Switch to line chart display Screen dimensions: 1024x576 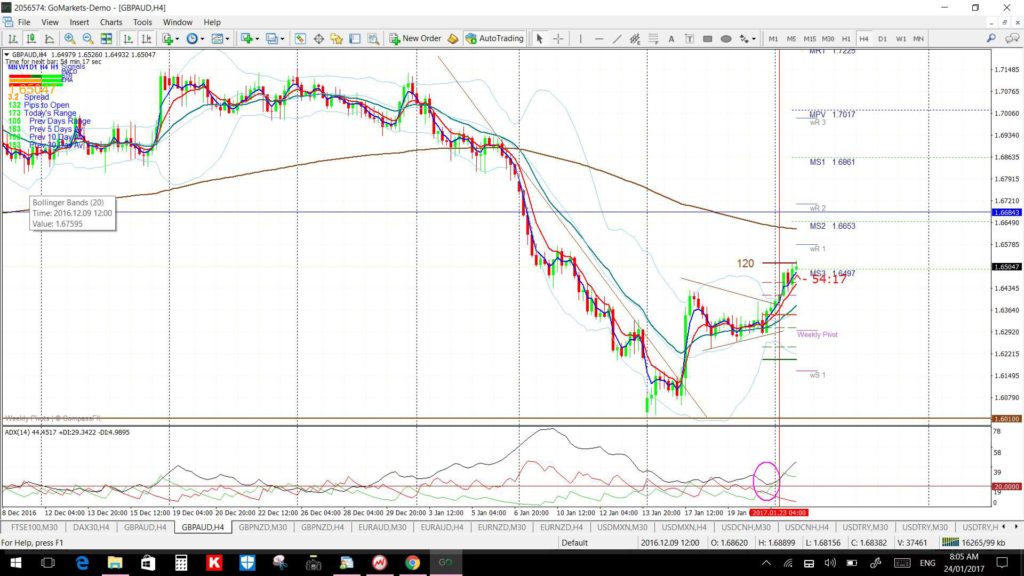point(49,39)
